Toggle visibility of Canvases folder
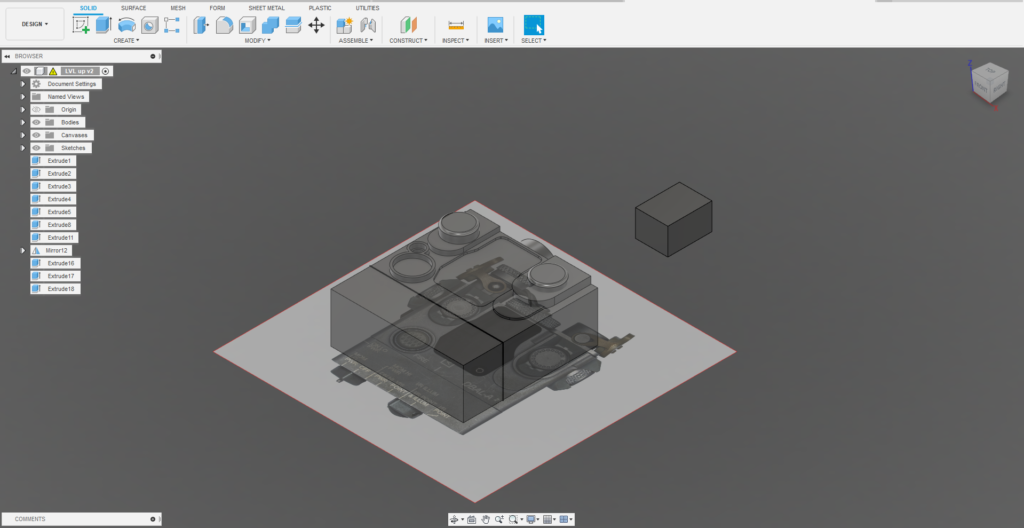1024x528 pixels. coord(36,135)
